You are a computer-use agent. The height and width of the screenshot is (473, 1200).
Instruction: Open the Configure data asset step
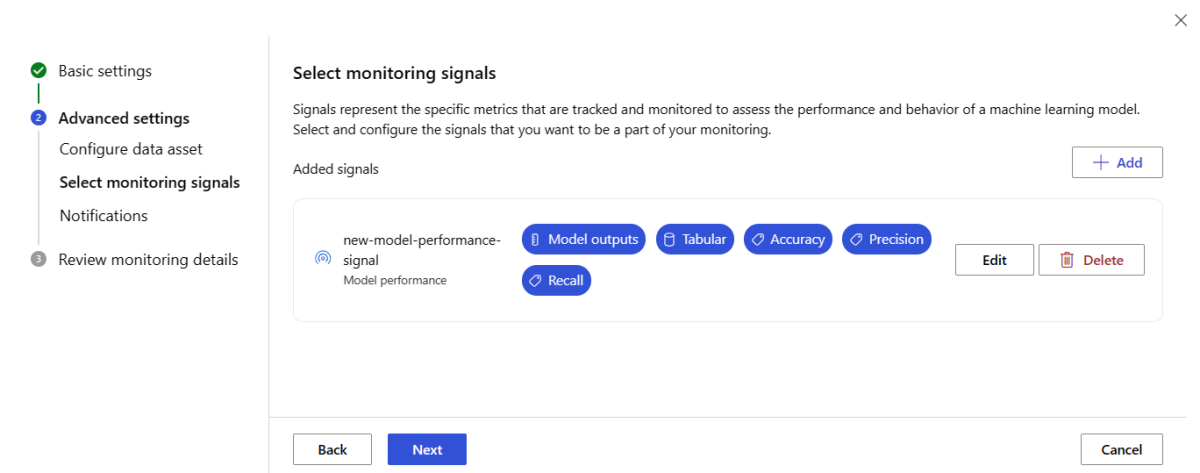tap(131, 149)
